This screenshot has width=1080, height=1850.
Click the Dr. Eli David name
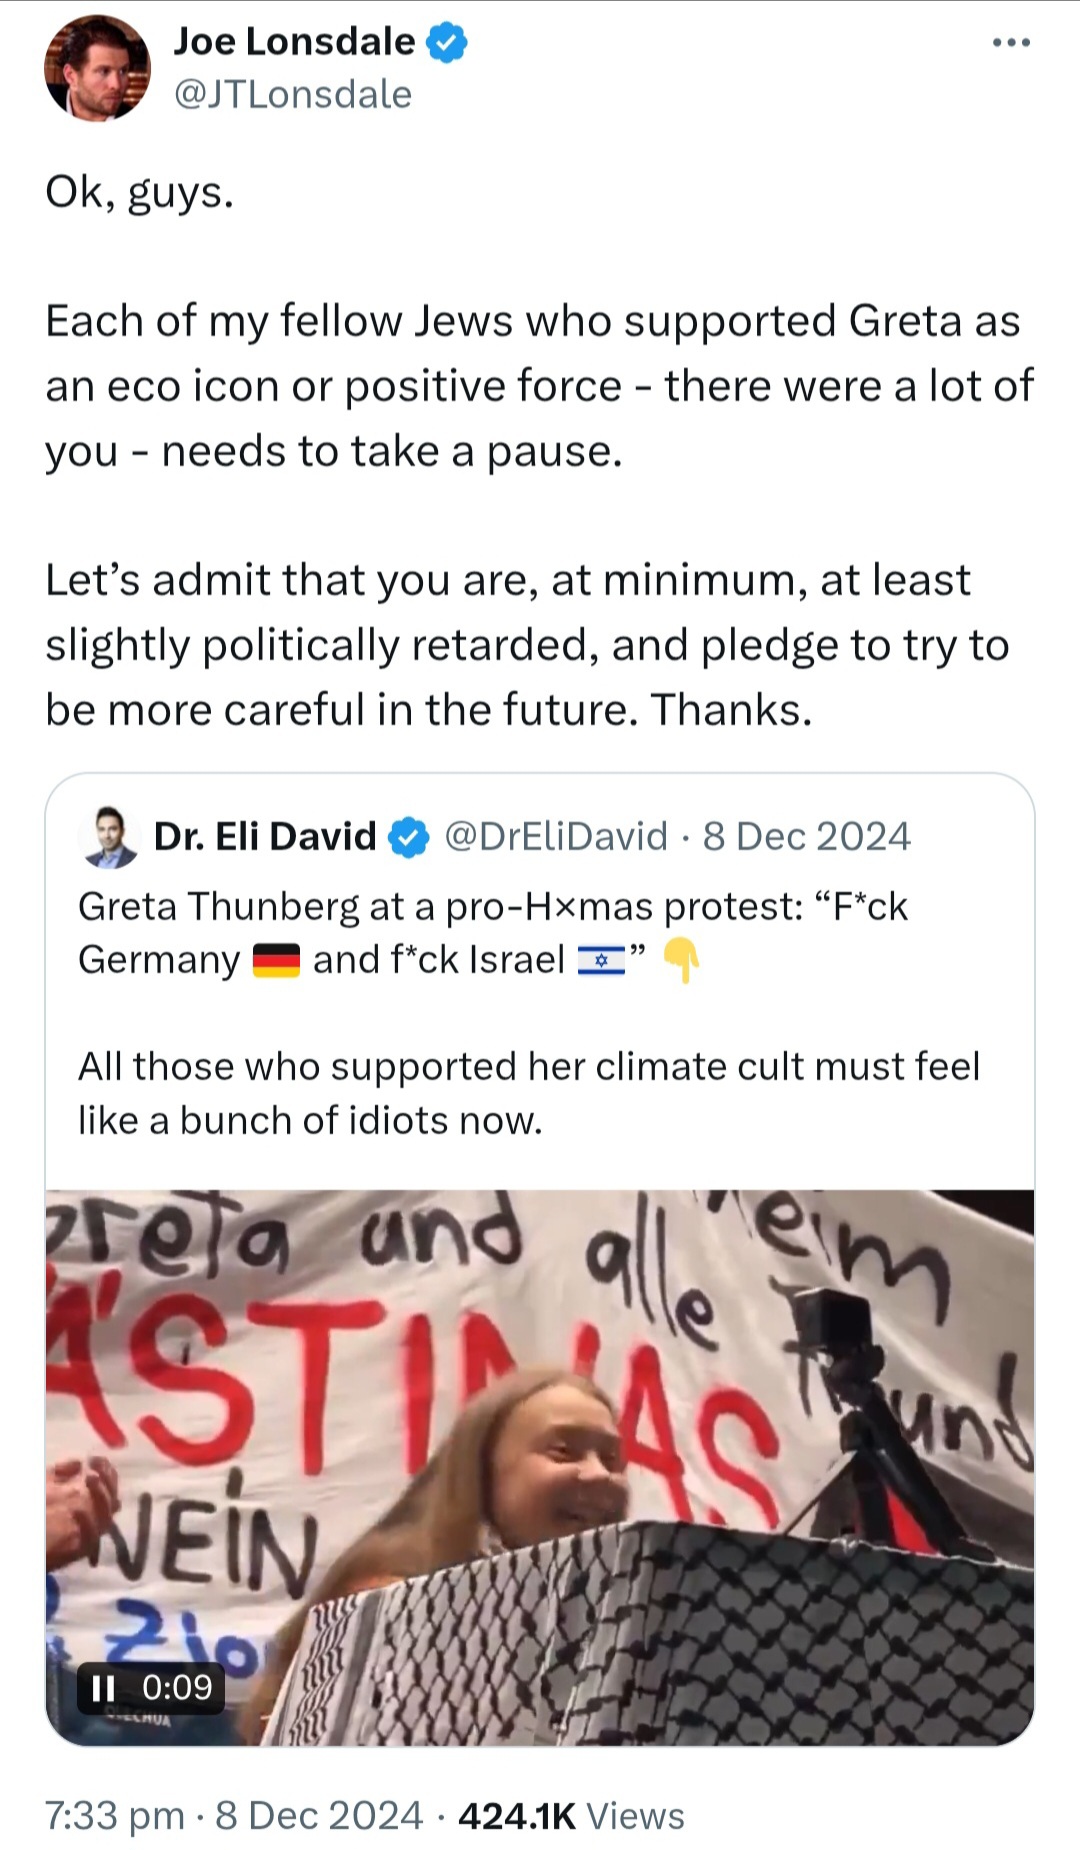coord(265,836)
